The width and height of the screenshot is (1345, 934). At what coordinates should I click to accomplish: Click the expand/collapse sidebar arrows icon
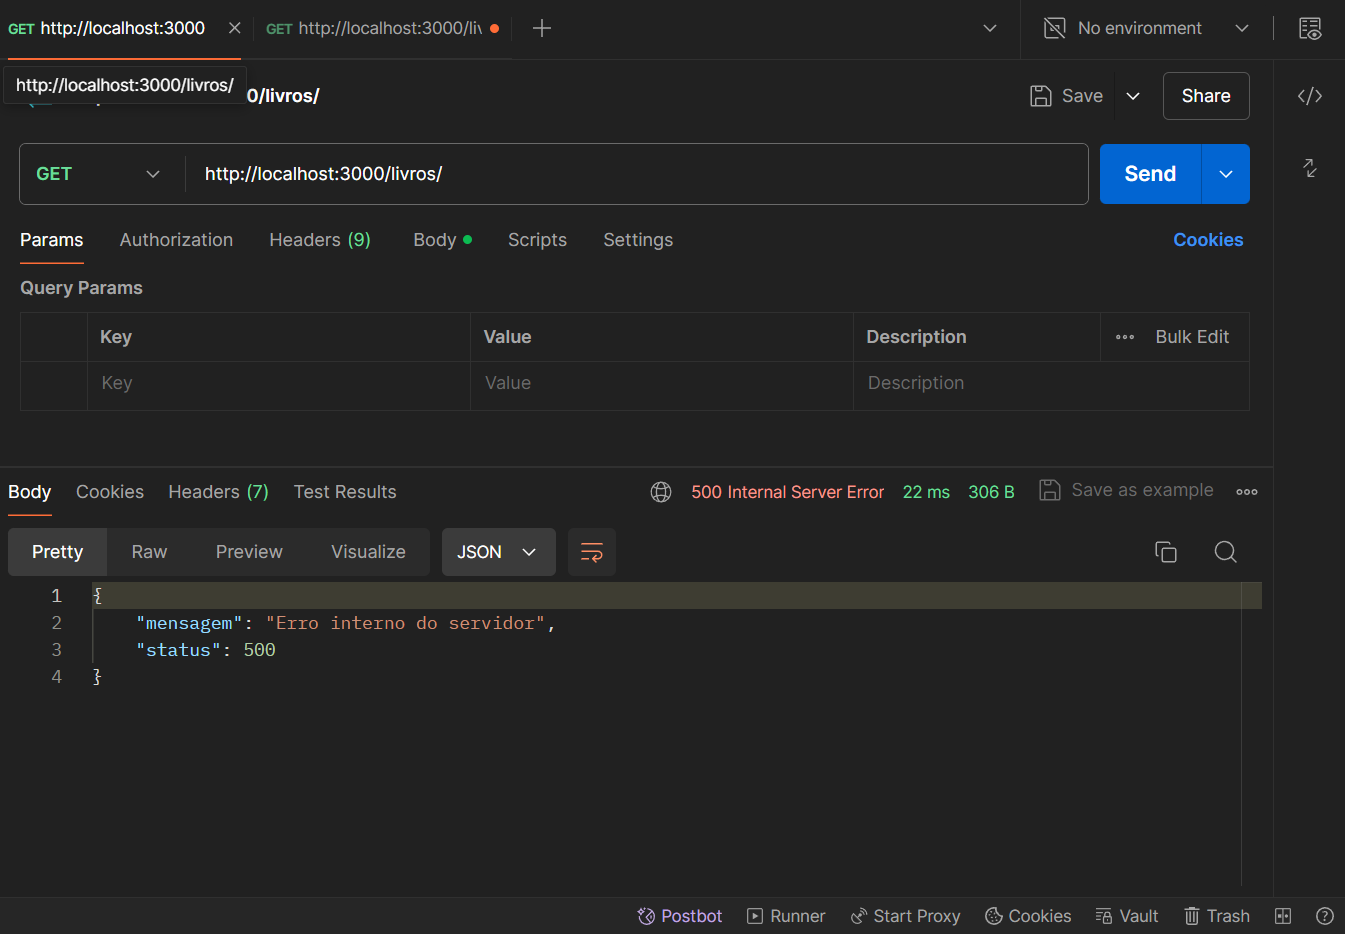[x=1310, y=168]
